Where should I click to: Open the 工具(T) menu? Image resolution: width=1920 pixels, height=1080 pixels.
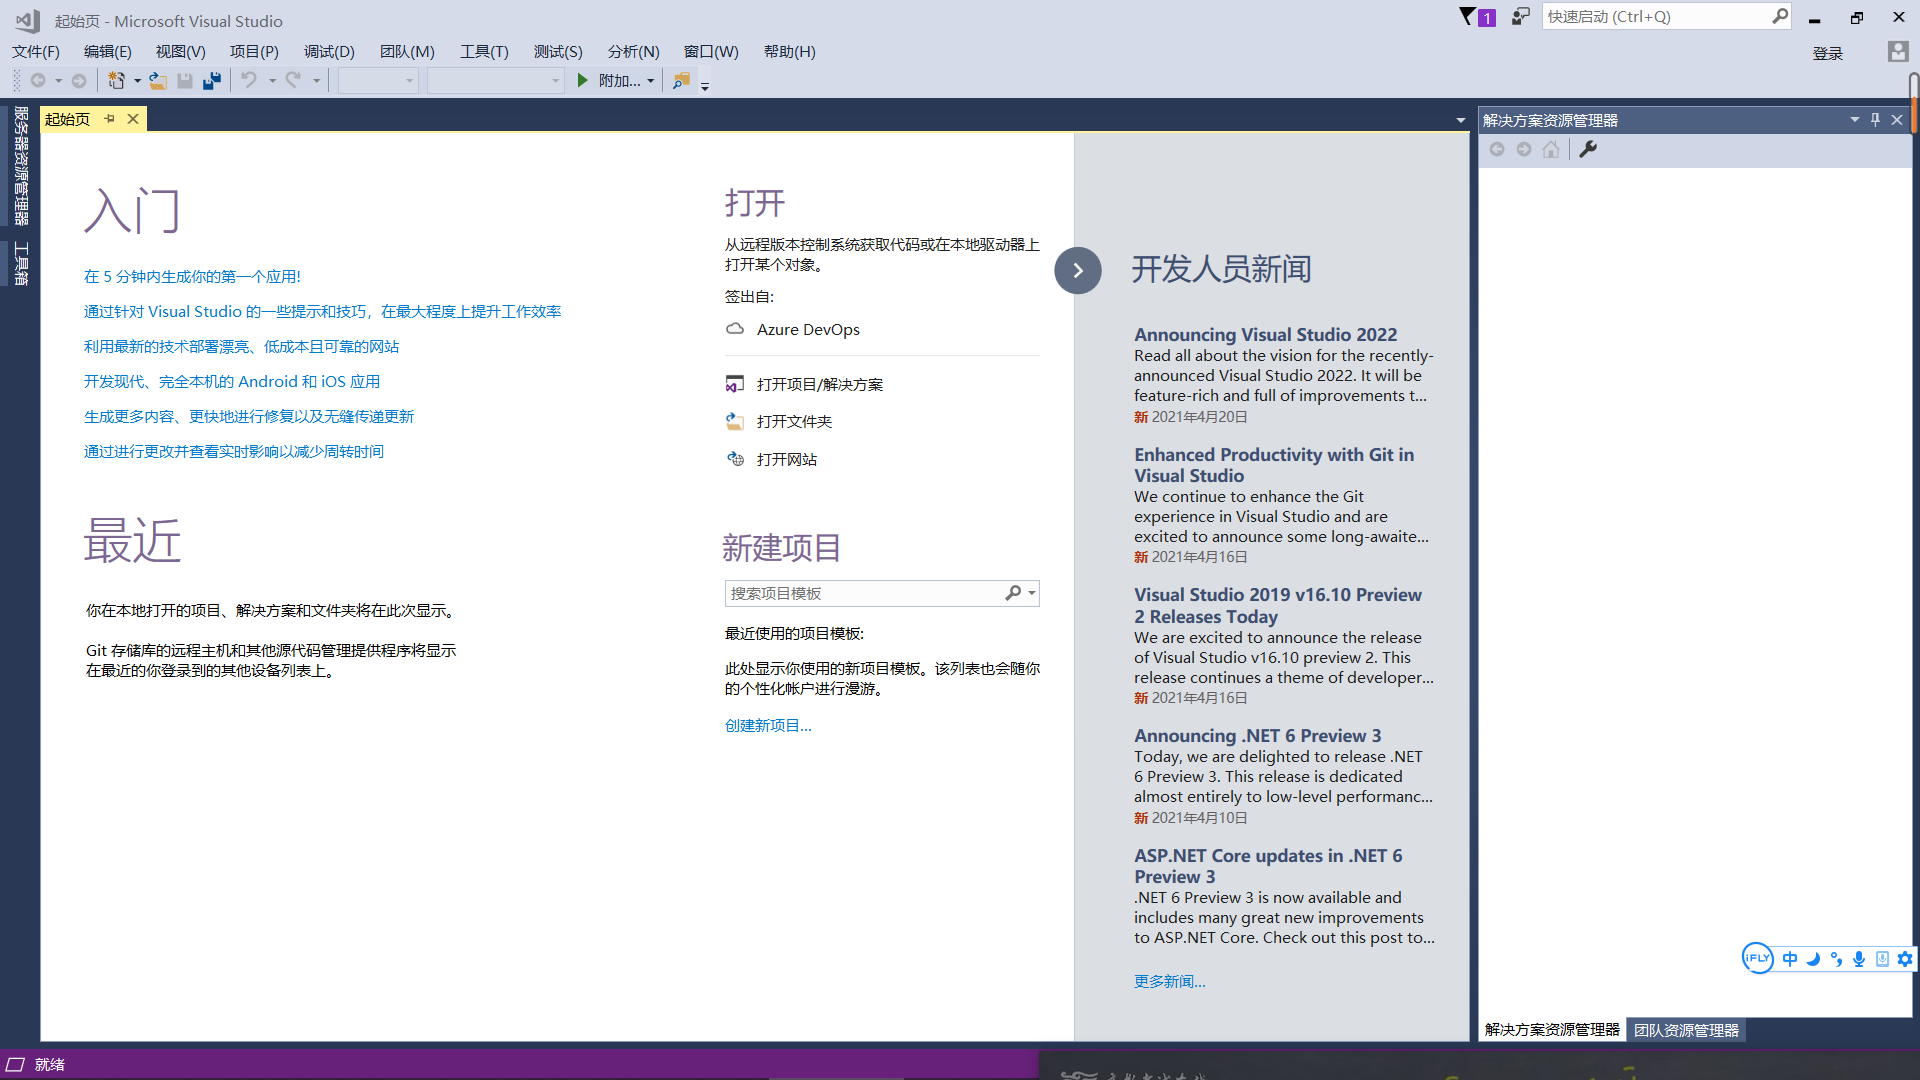pyautogui.click(x=484, y=52)
